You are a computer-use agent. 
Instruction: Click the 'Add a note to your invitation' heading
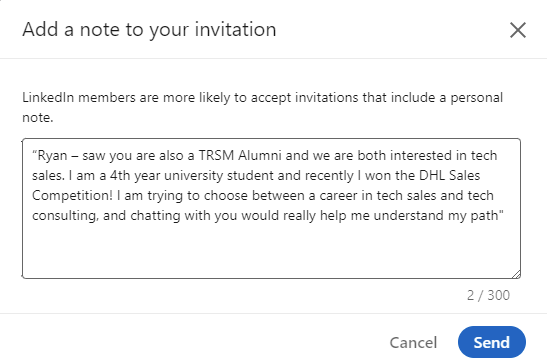pos(149,30)
